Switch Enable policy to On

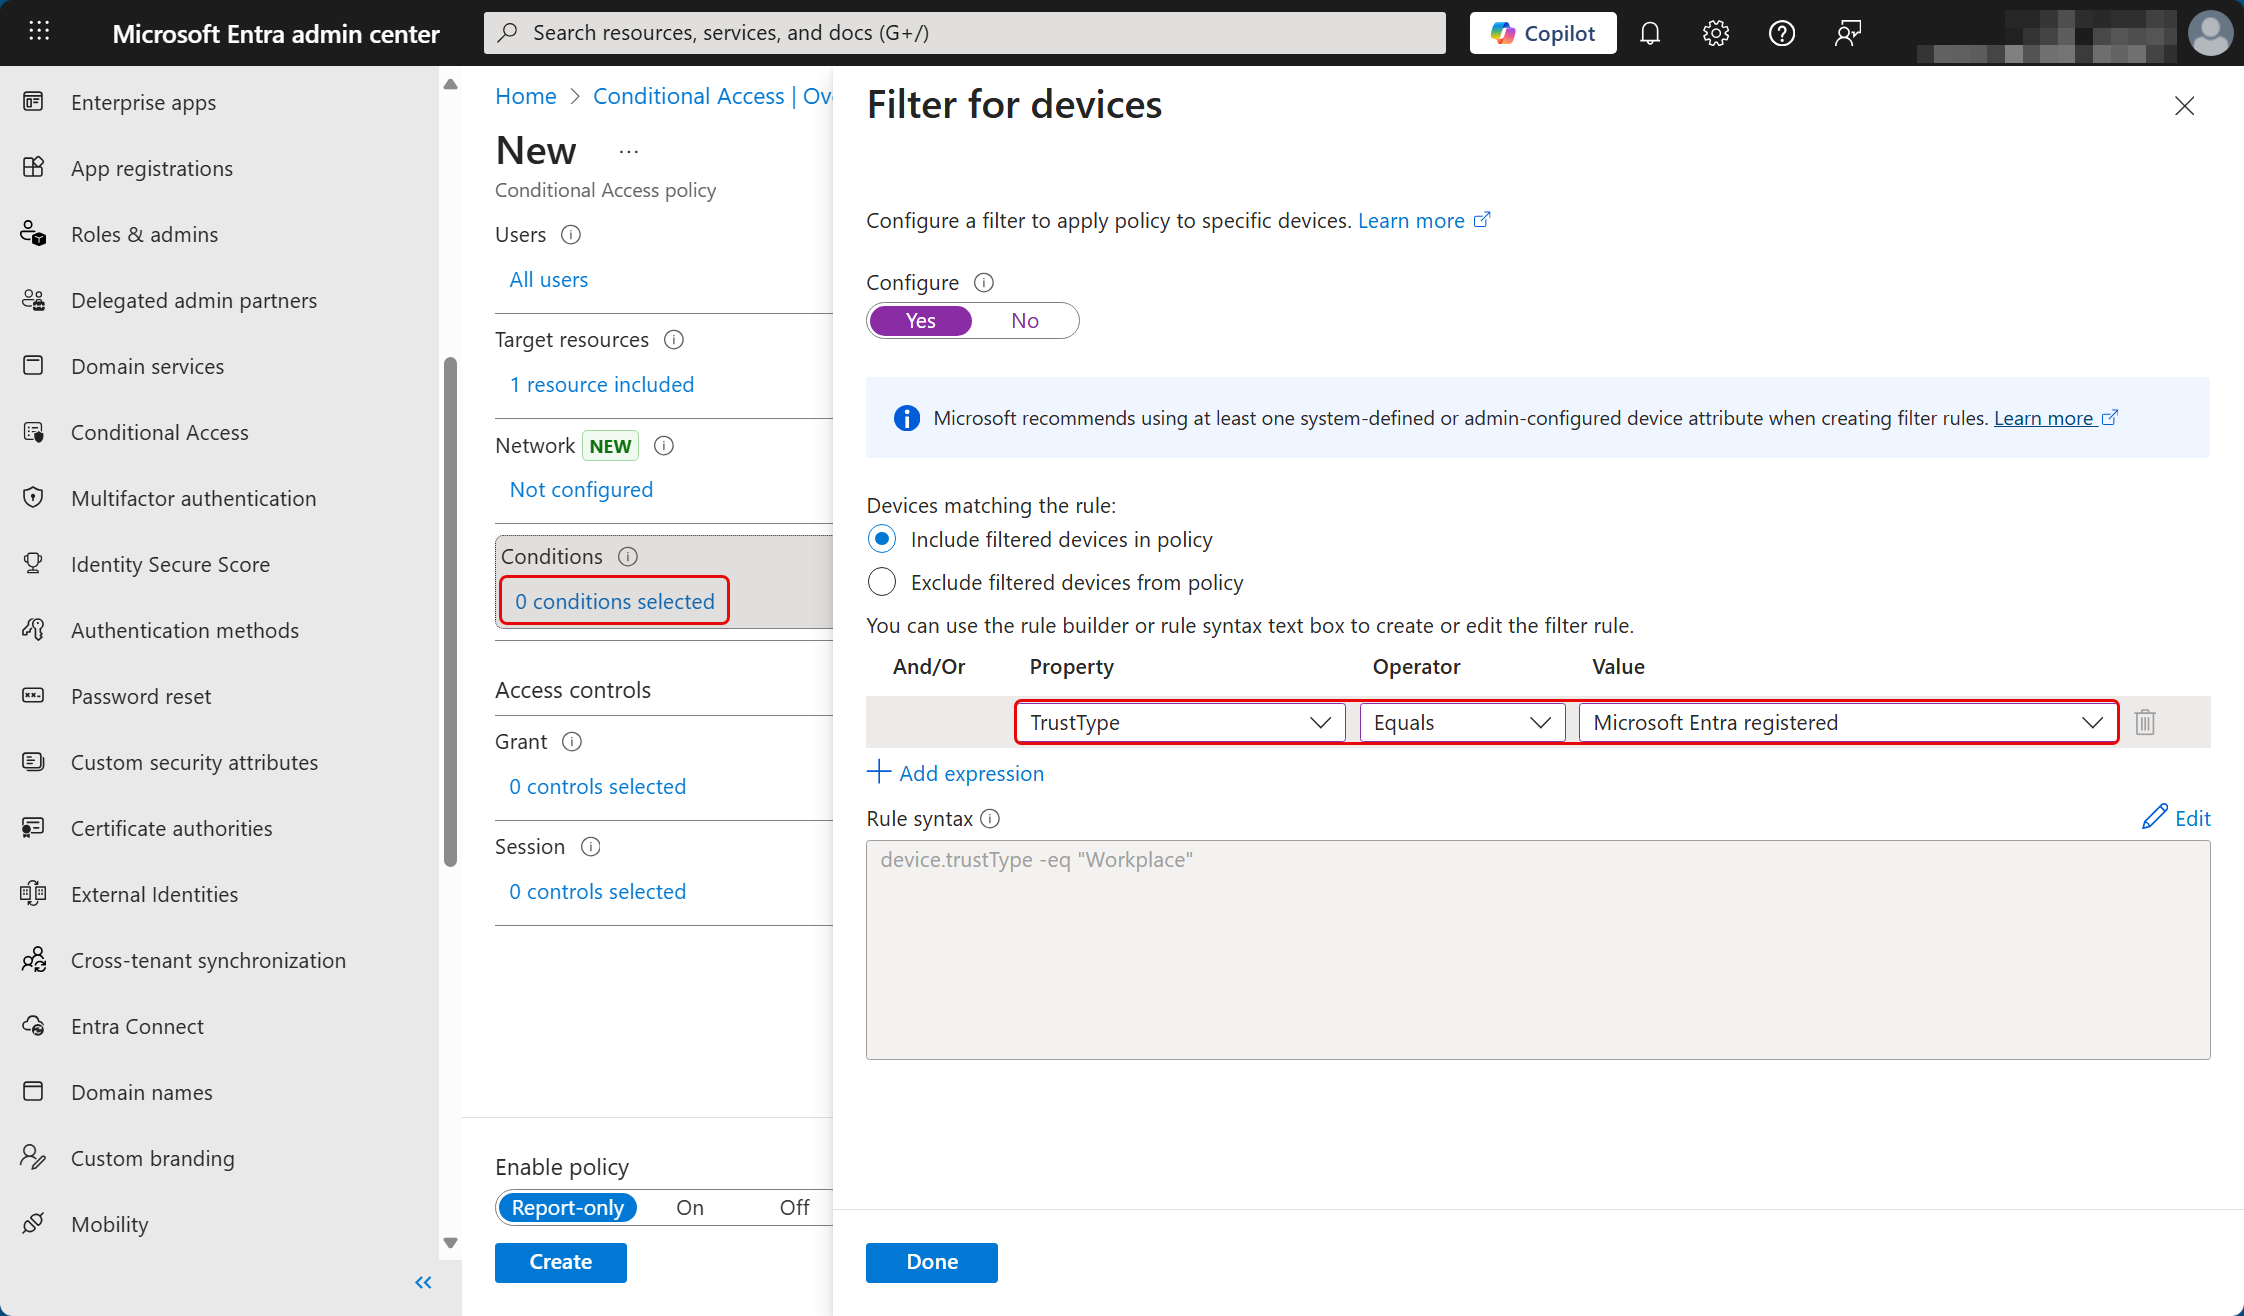point(689,1207)
